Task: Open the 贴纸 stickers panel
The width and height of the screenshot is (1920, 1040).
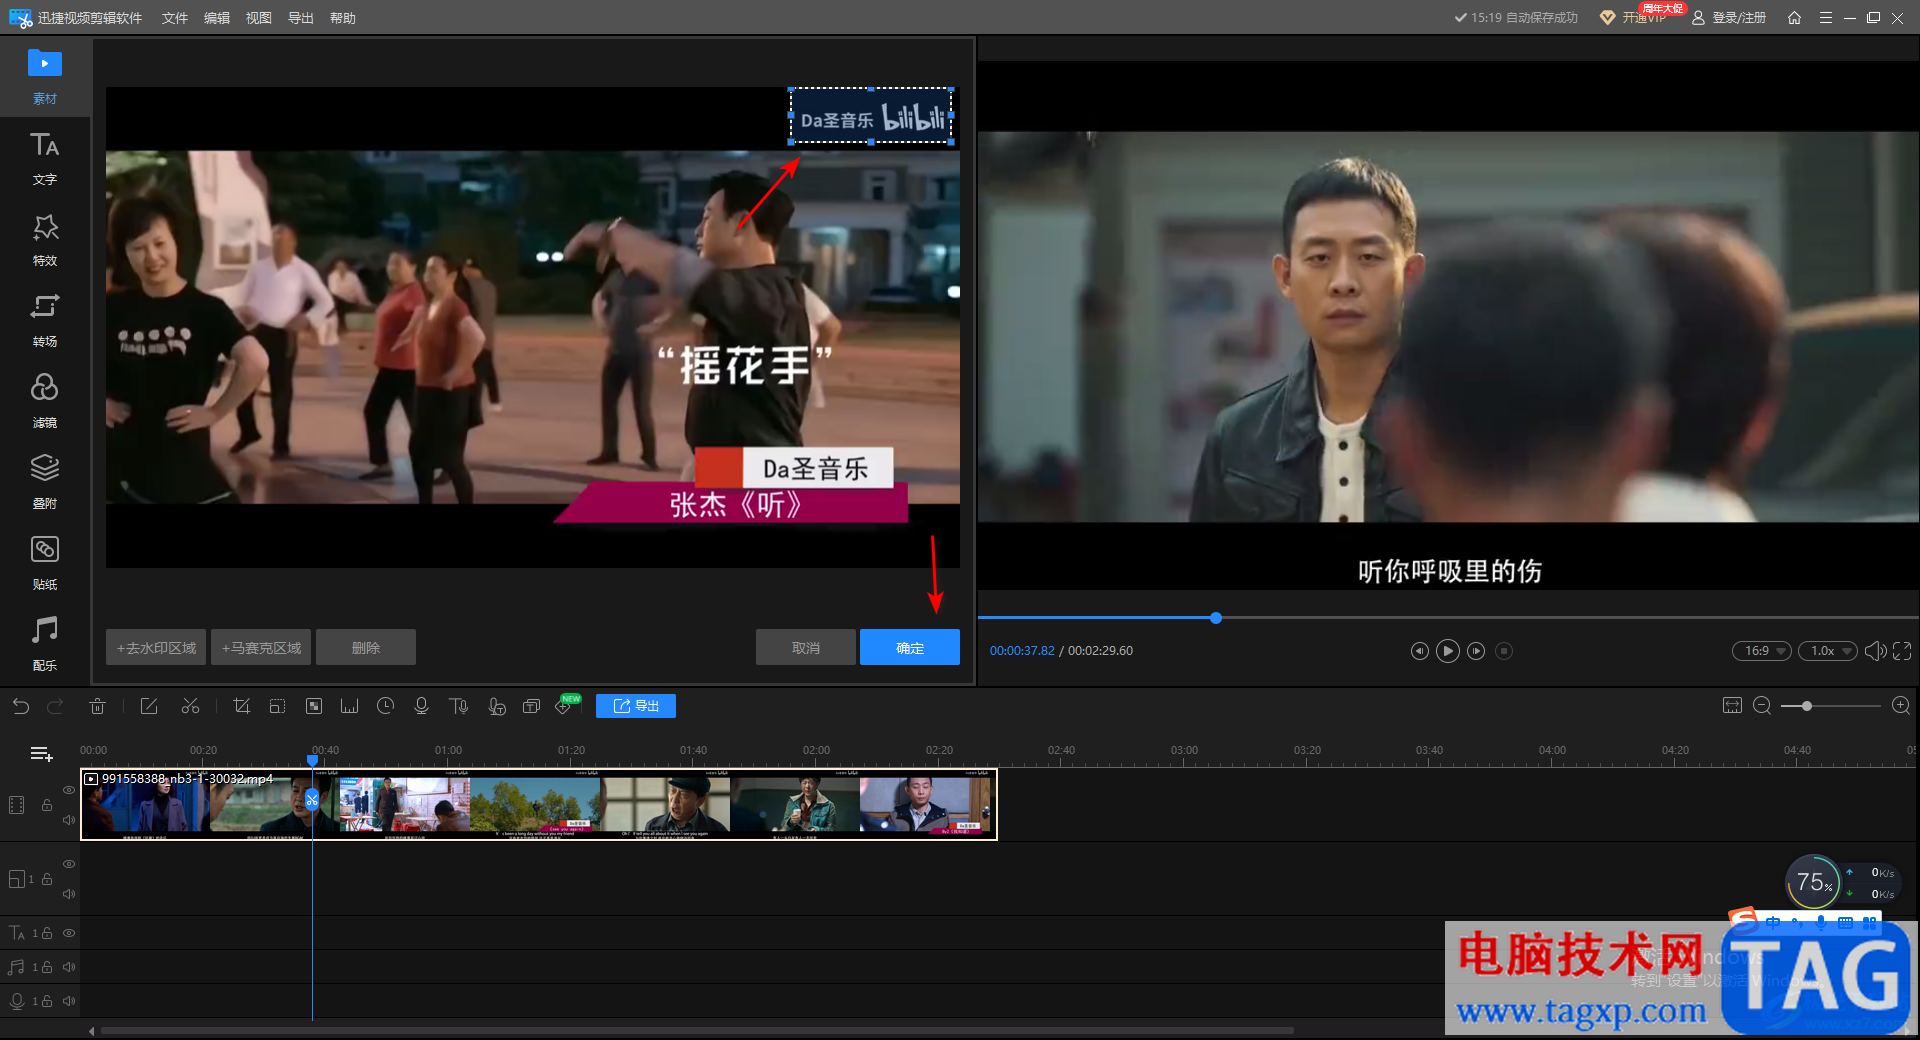Action: click(45, 564)
